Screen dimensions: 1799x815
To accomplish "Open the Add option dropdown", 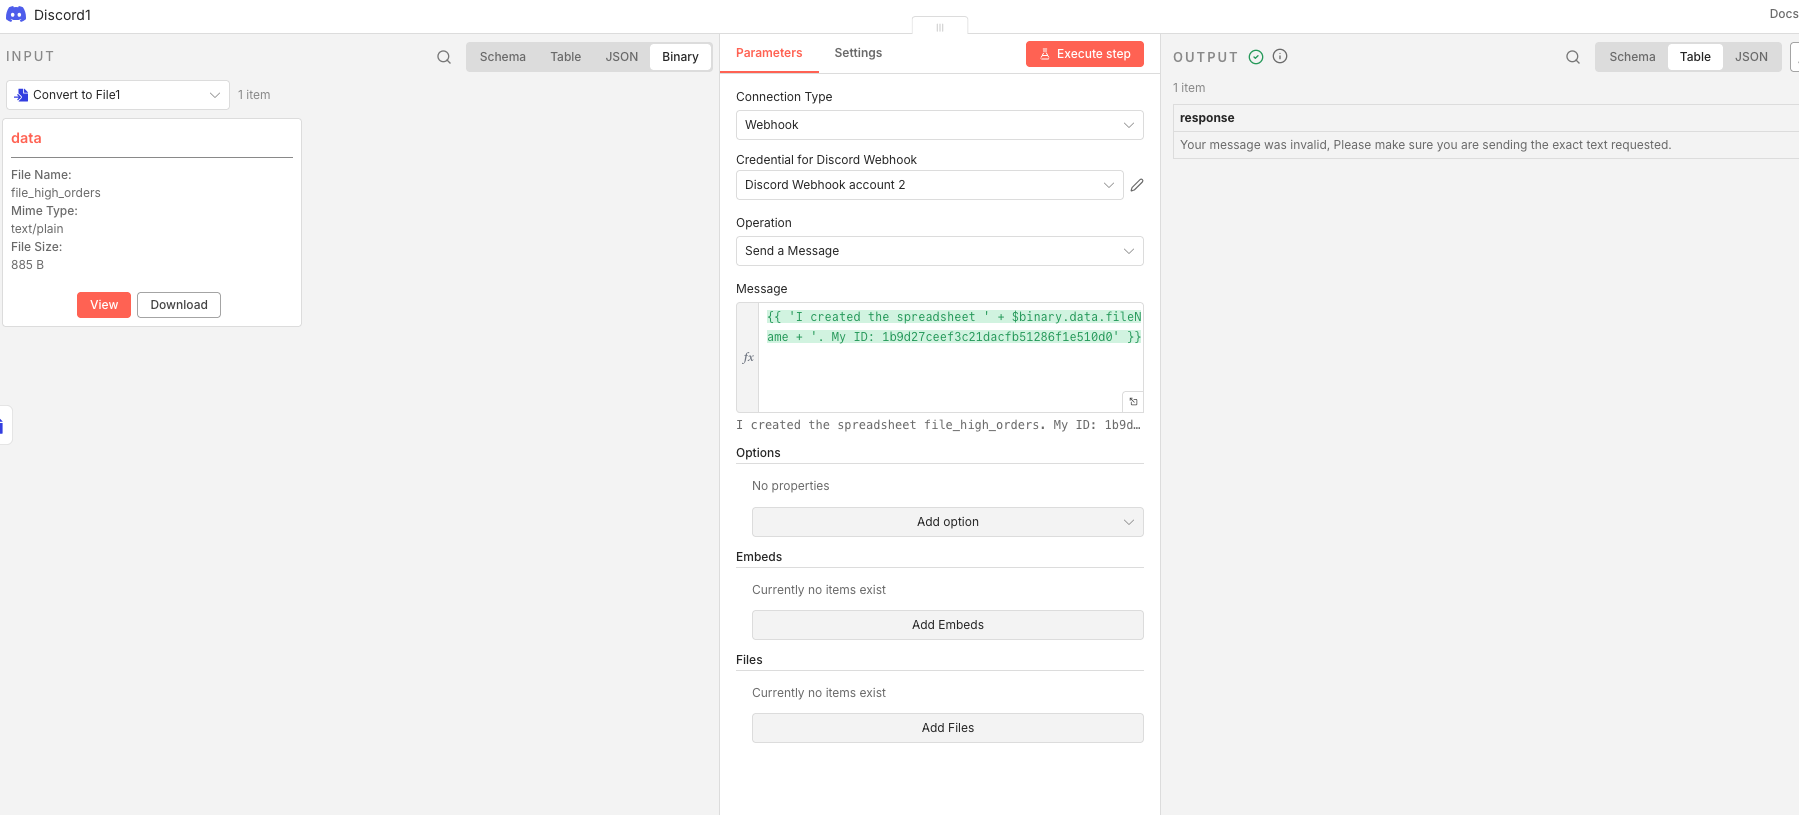I will pyautogui.click(x=947, y=522).
